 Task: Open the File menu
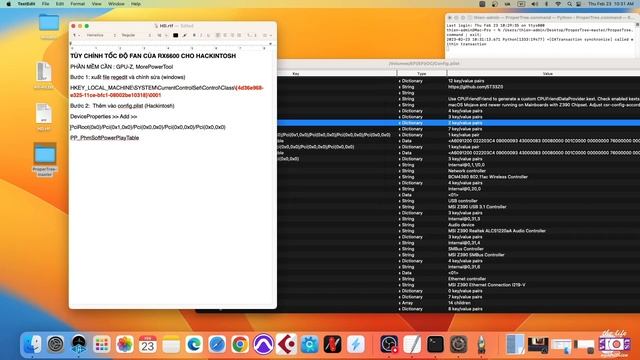45,4
